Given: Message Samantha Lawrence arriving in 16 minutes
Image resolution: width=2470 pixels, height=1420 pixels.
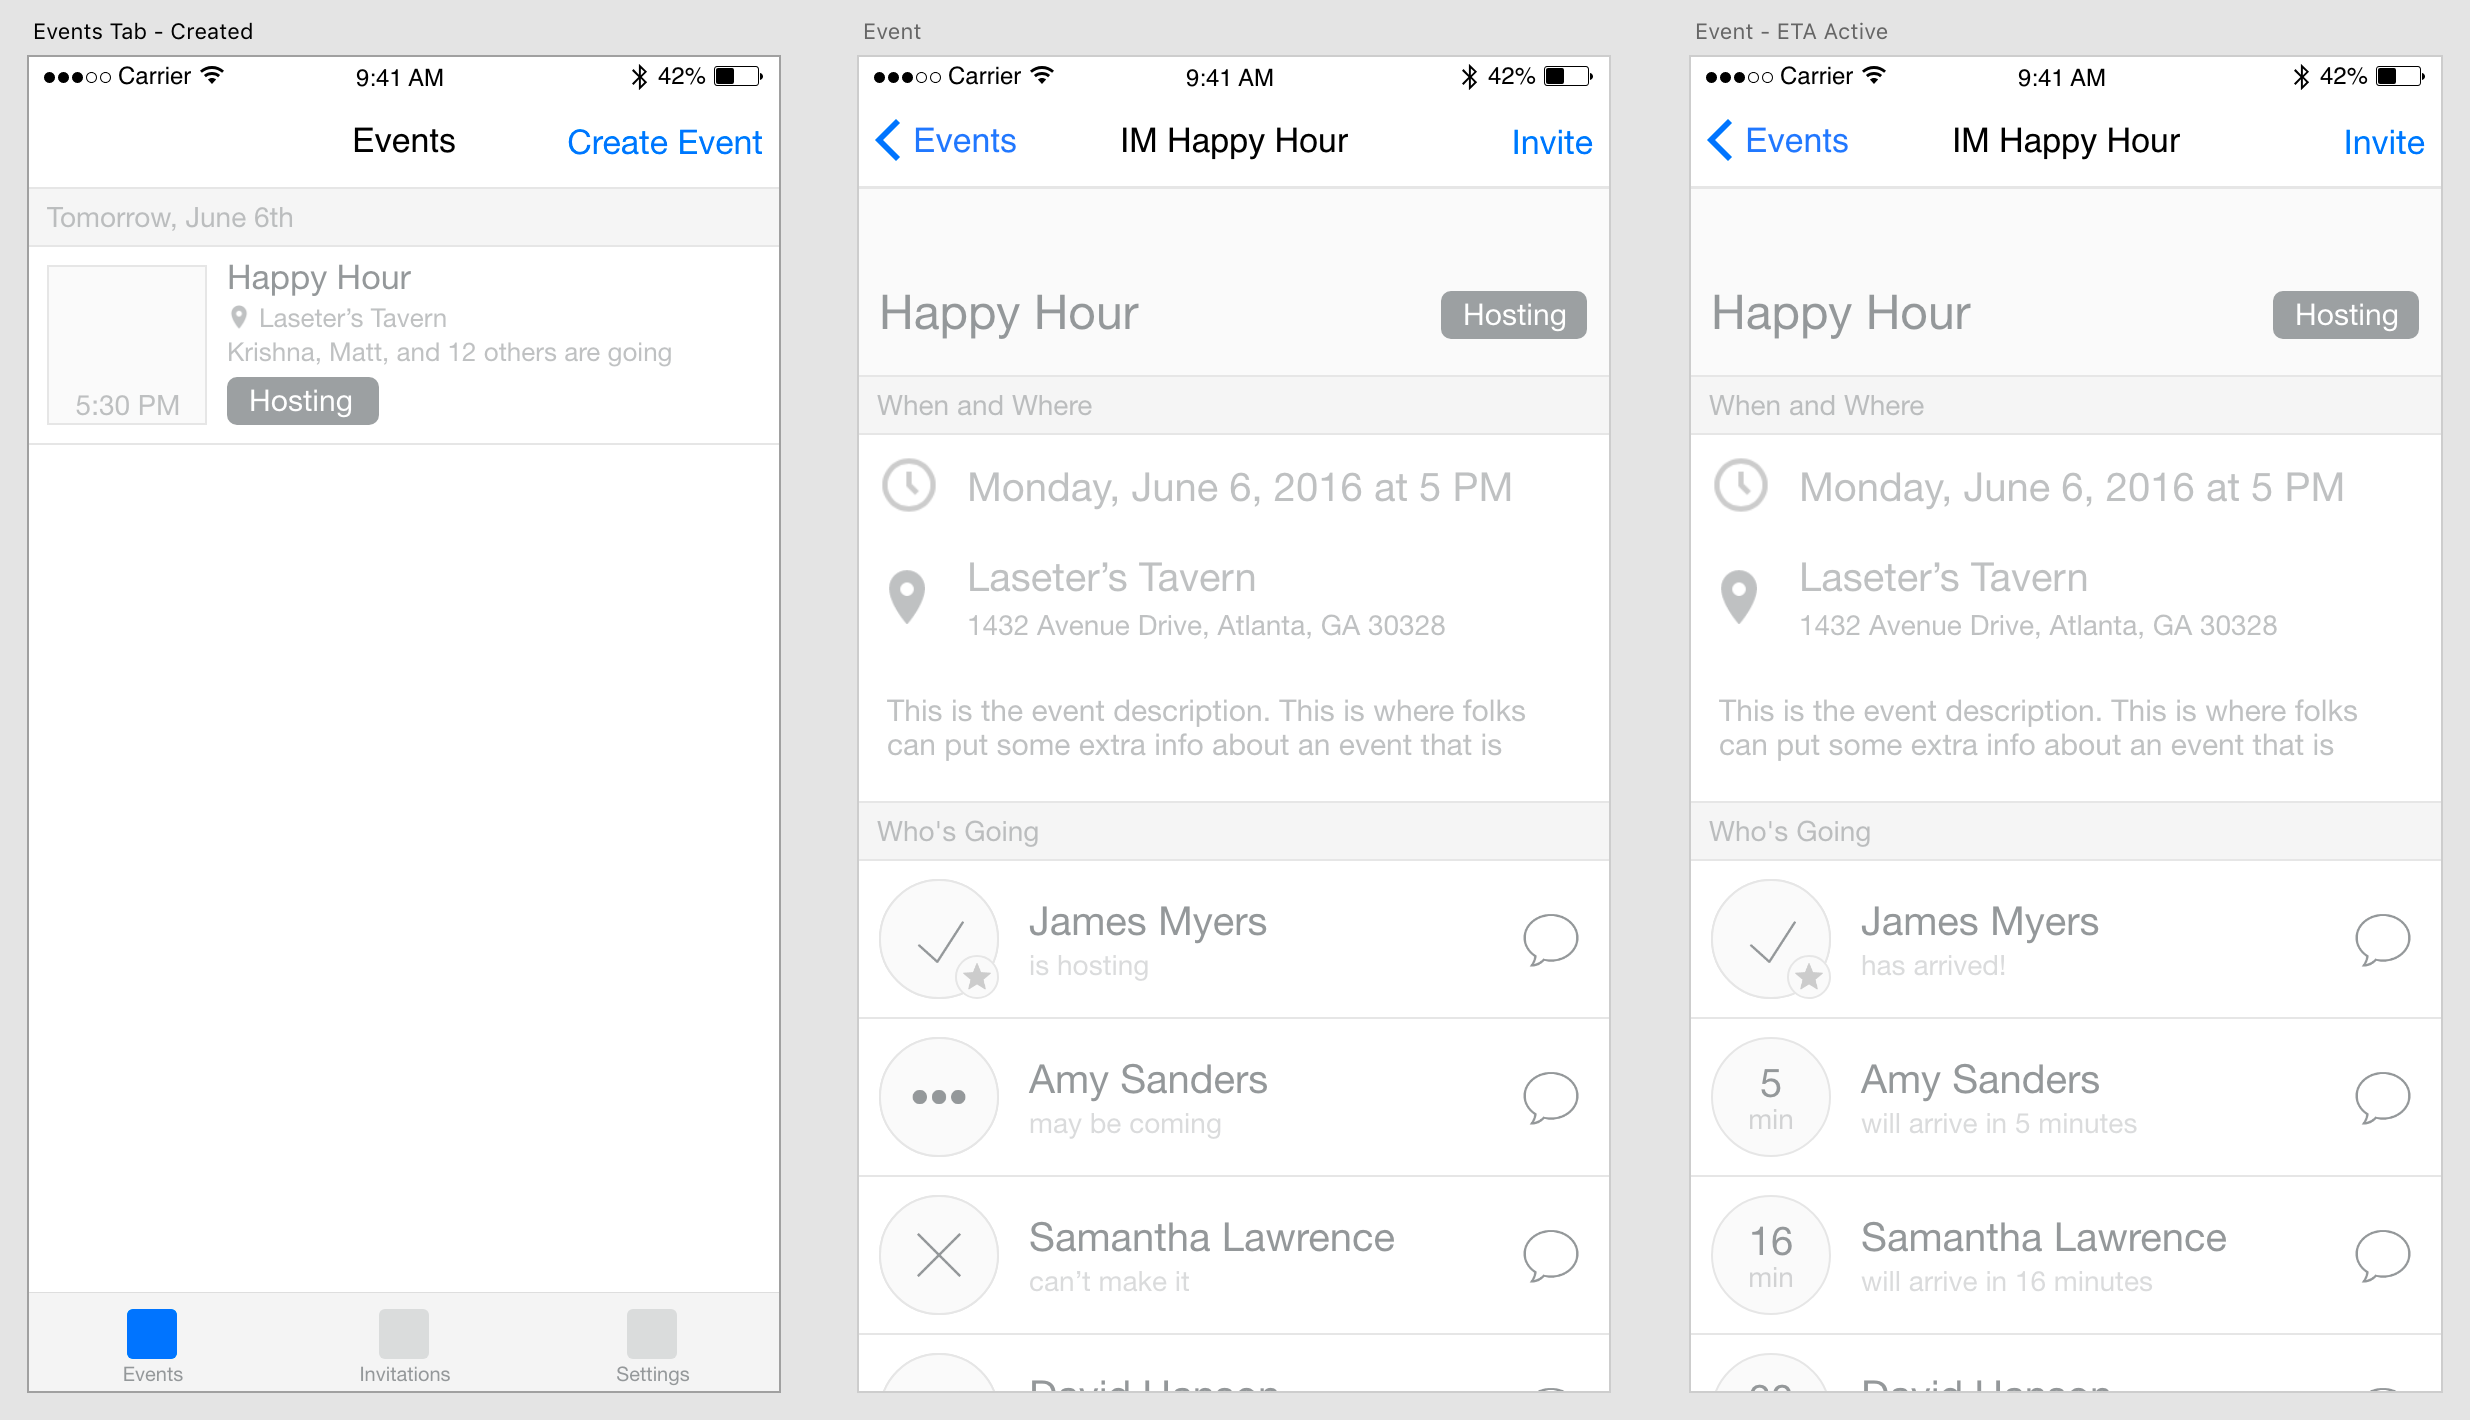Looking at the screenshot, I should point(2382,1255).
